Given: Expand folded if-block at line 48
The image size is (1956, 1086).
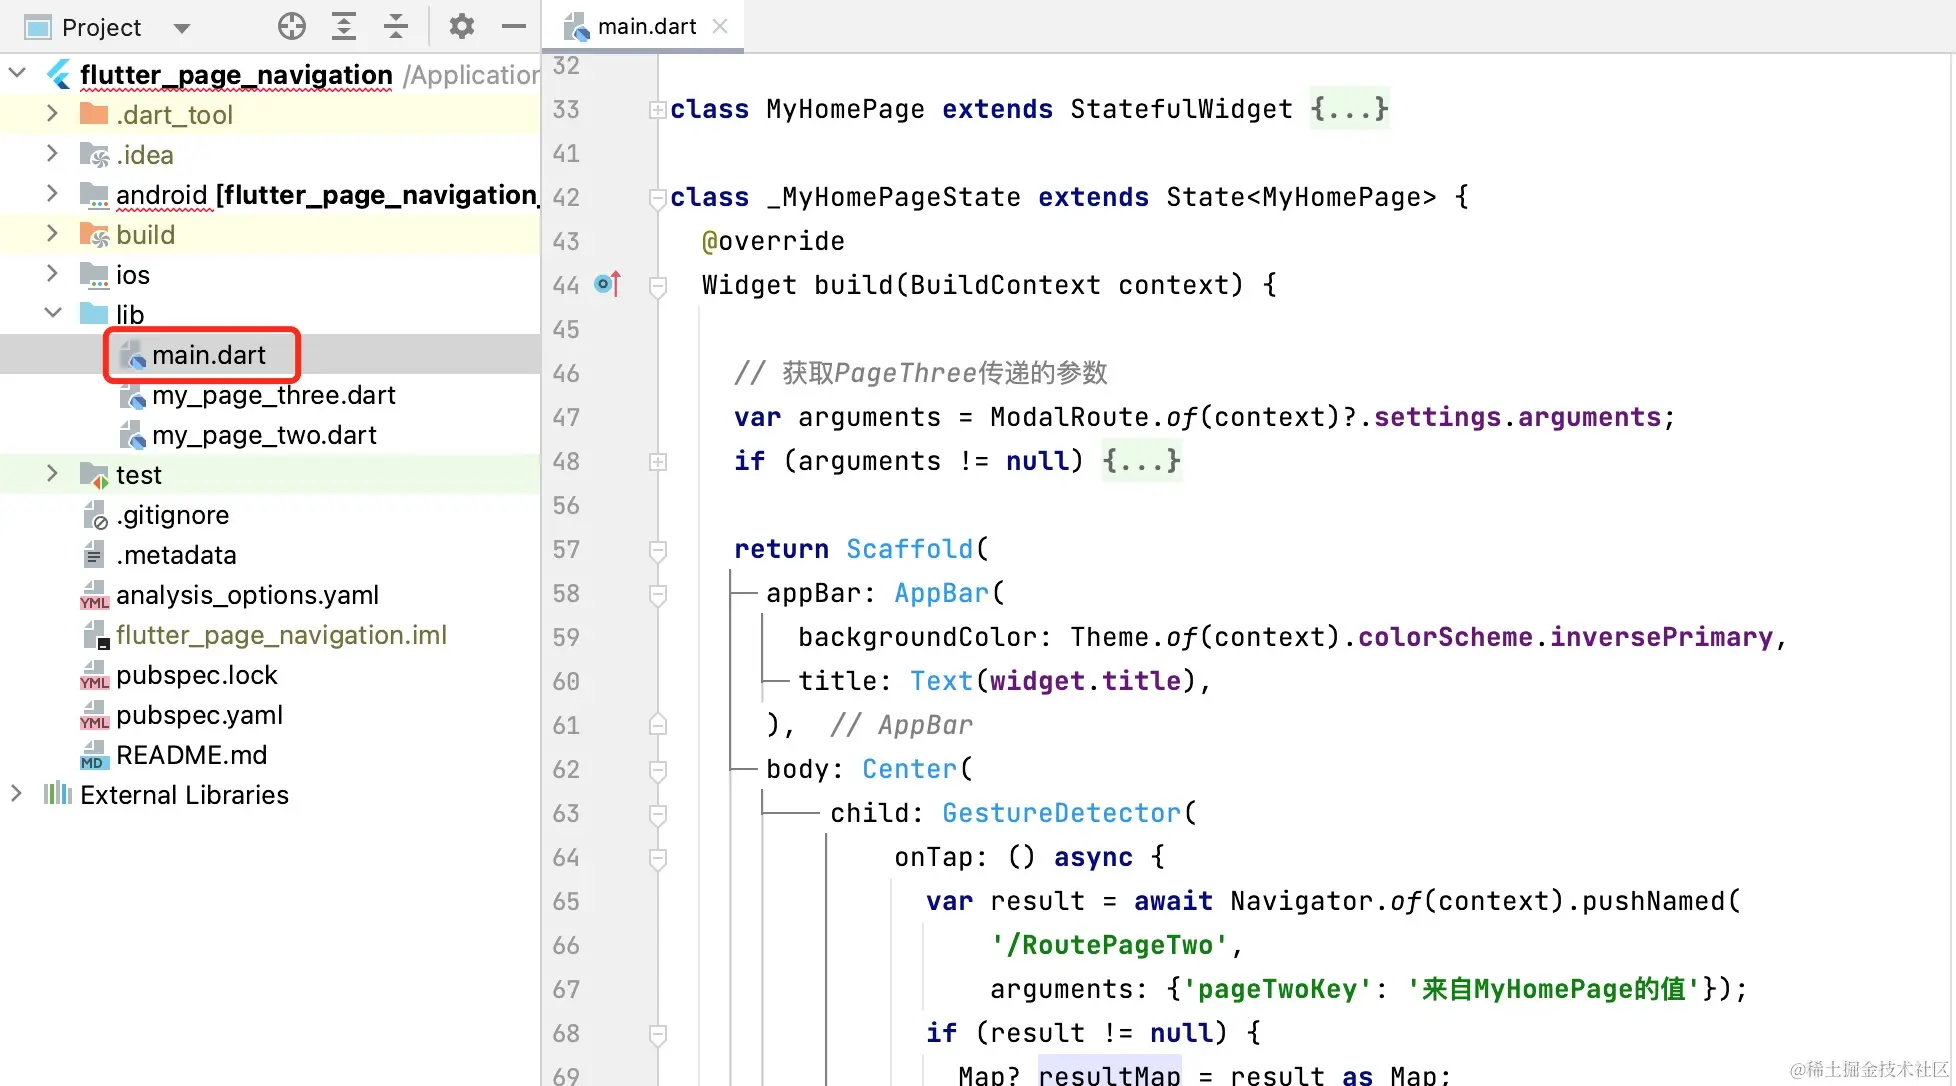Looking at the screenshot, I should click(x=657, y=462).
